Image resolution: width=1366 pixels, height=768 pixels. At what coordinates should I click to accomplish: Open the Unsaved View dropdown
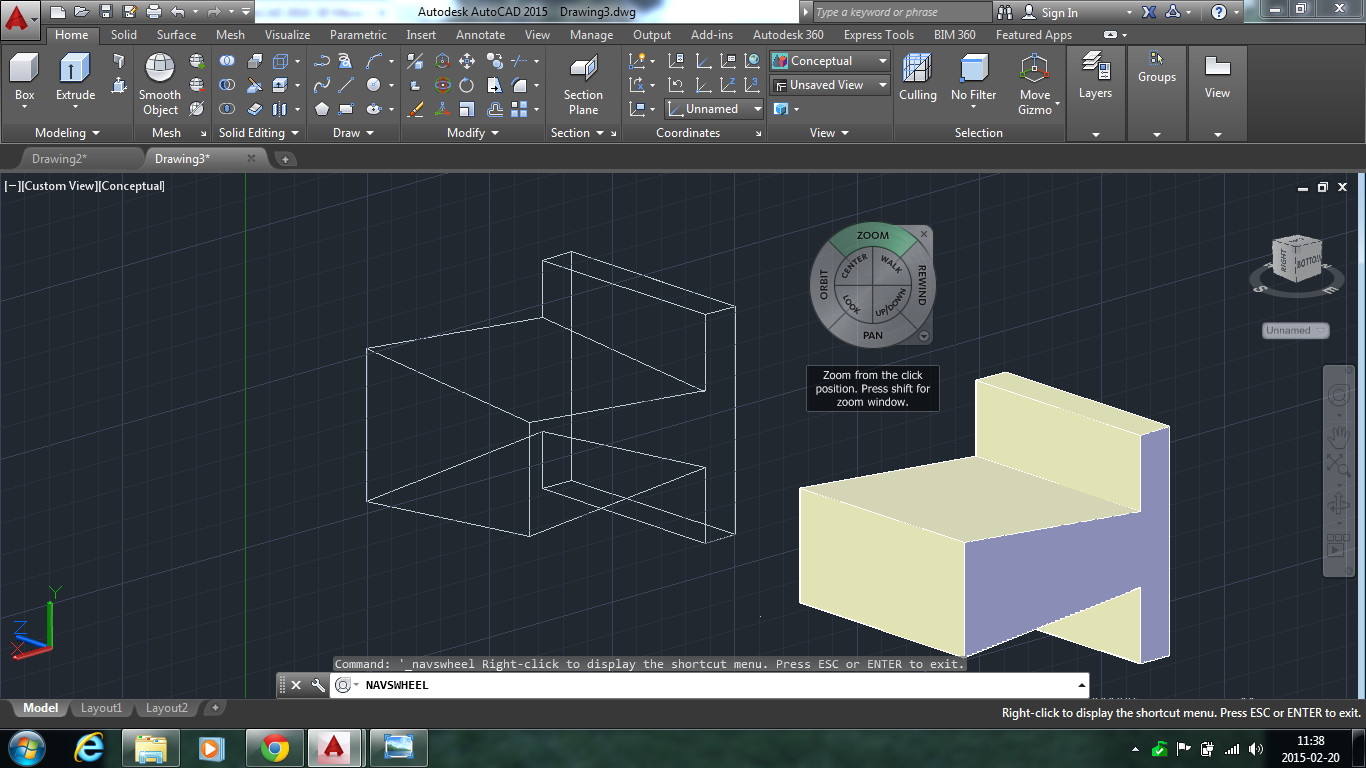pos(829,85)
